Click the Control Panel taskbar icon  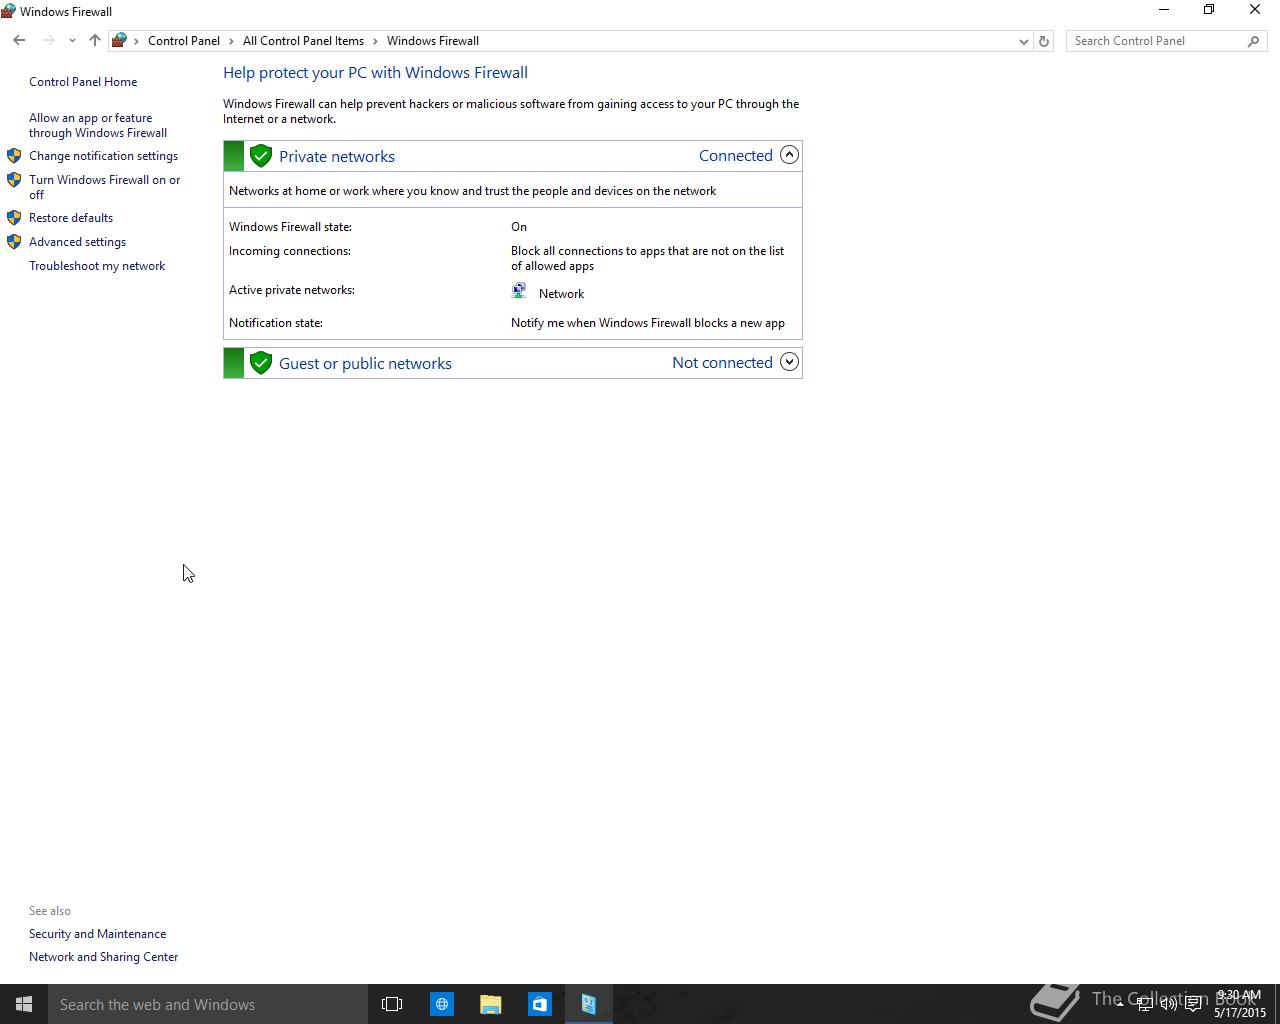588,1004
